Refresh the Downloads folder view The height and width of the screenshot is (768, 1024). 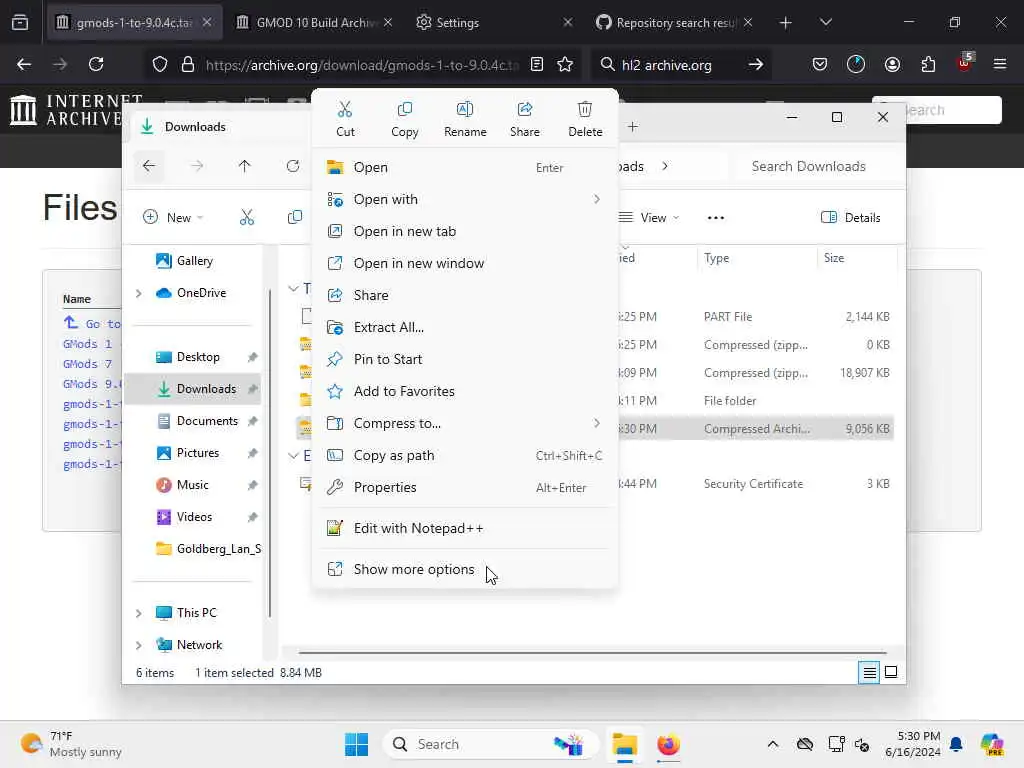(x=293, y=166)
